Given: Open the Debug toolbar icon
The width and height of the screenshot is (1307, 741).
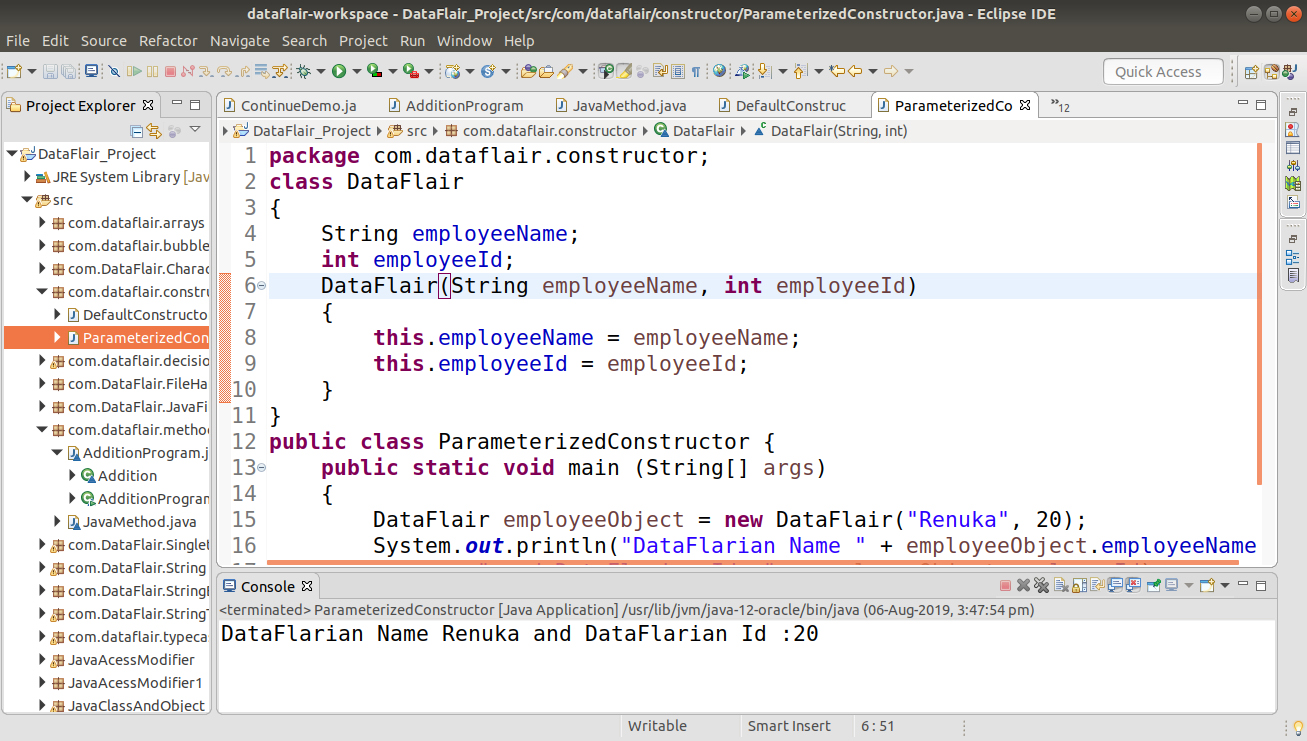Looking at the screenshot, I should pos(304,70).
